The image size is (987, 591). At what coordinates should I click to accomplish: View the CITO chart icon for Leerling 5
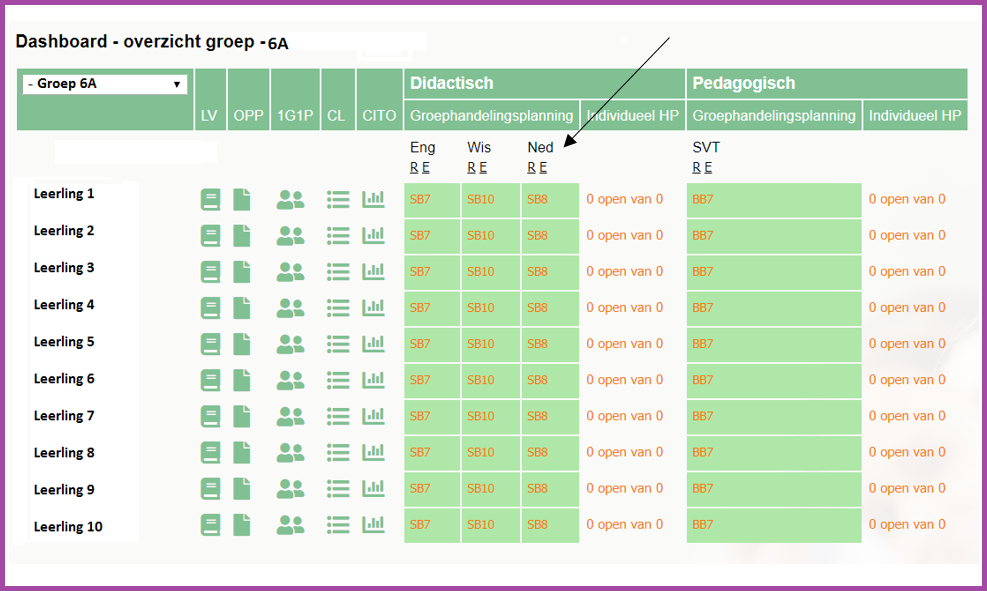tap(373, 343)
